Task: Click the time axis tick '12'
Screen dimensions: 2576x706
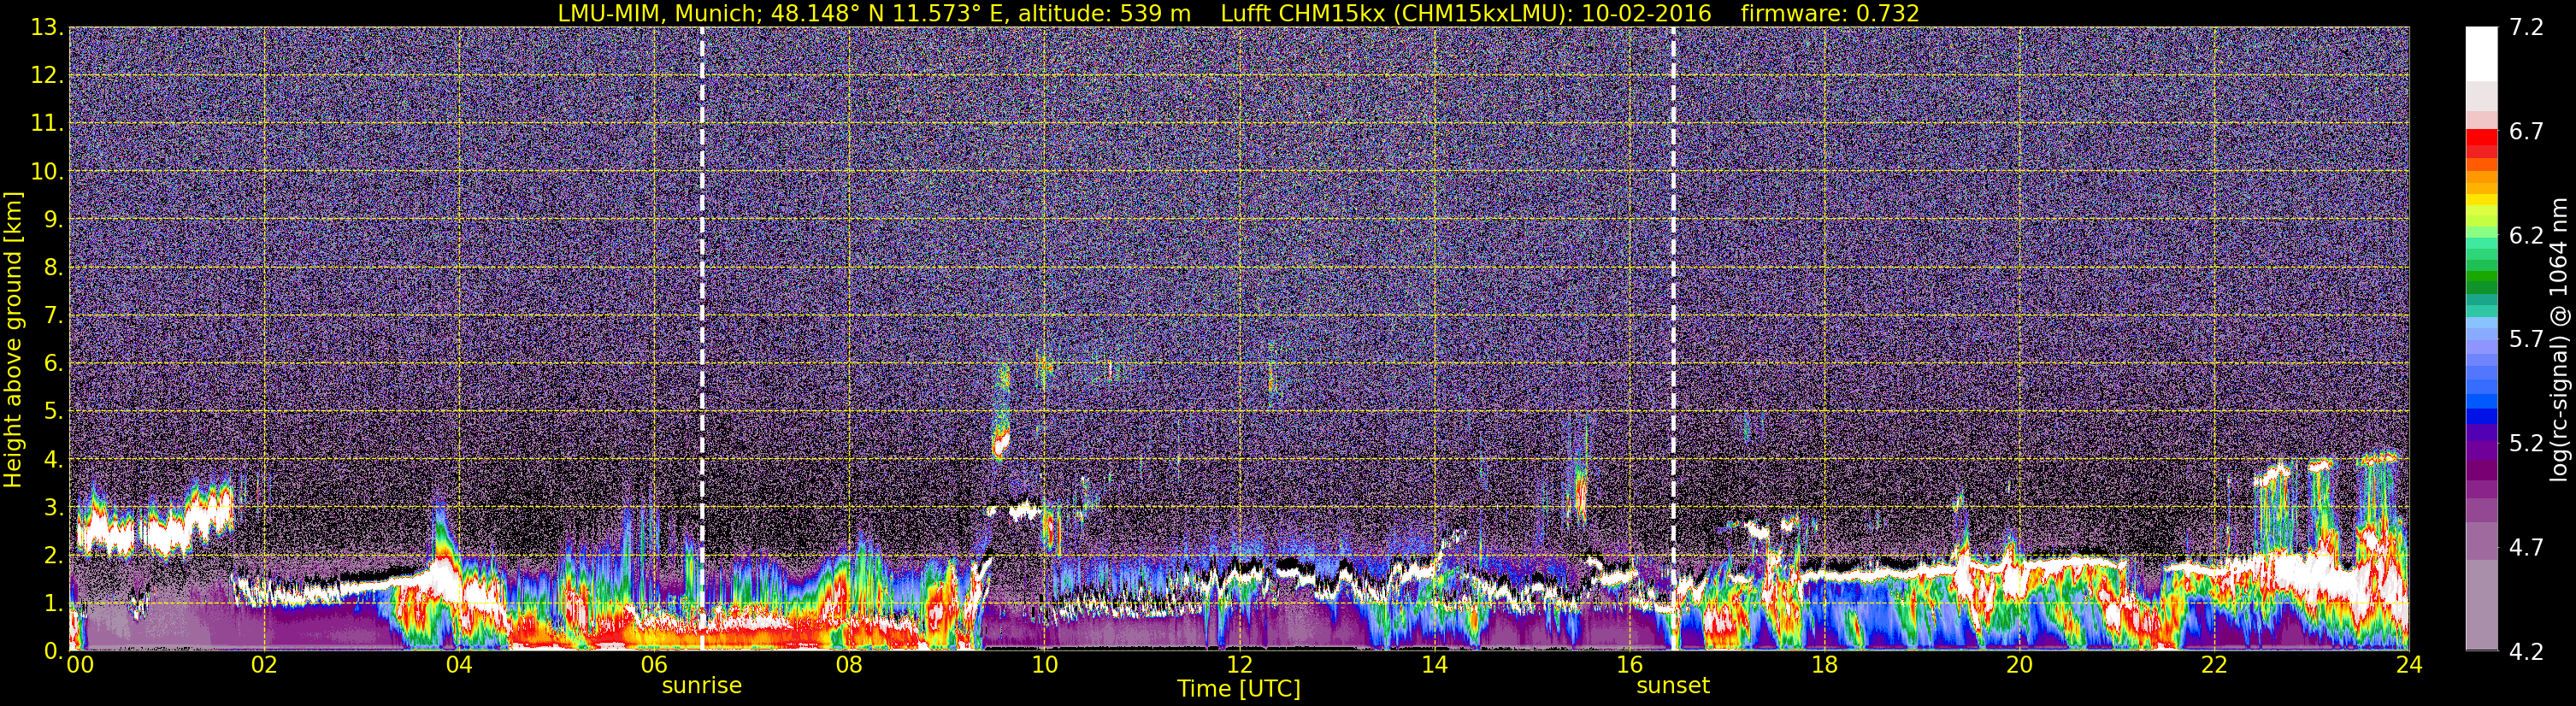Action: tap(1239, 665)
